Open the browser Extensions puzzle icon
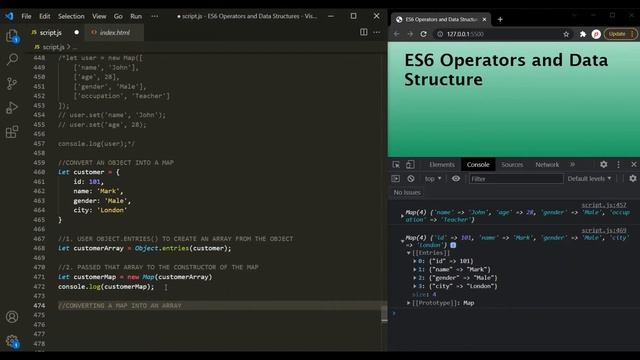The image size is (640, 360). click(x=583, y=34)
